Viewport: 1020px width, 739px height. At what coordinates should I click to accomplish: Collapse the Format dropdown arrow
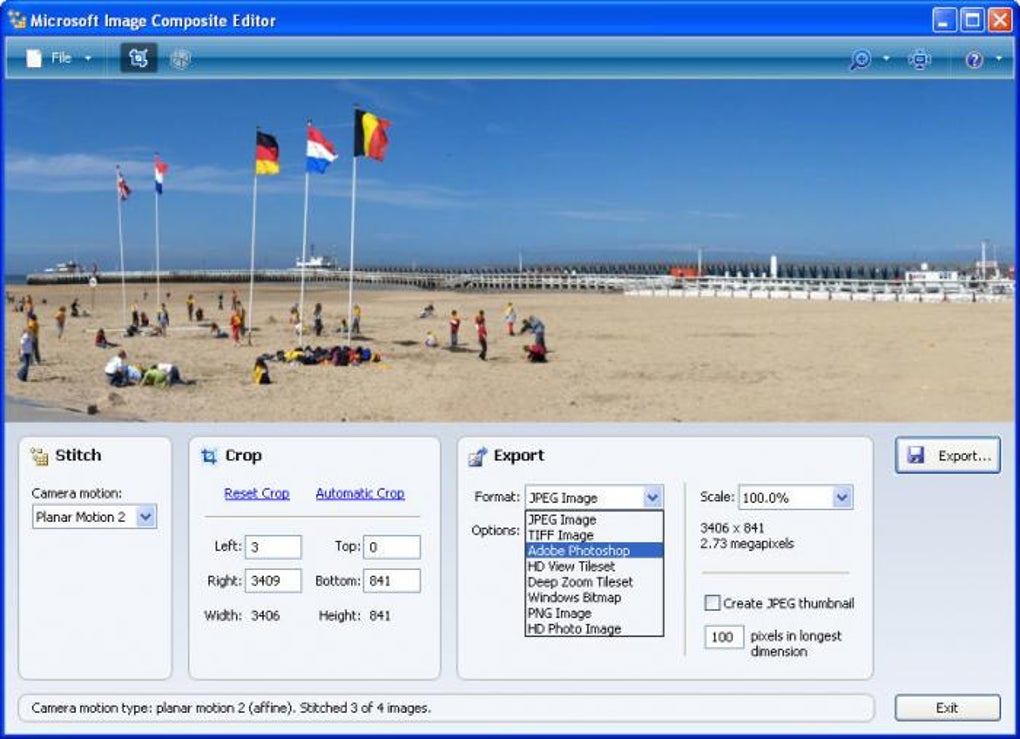coord(652,498)
